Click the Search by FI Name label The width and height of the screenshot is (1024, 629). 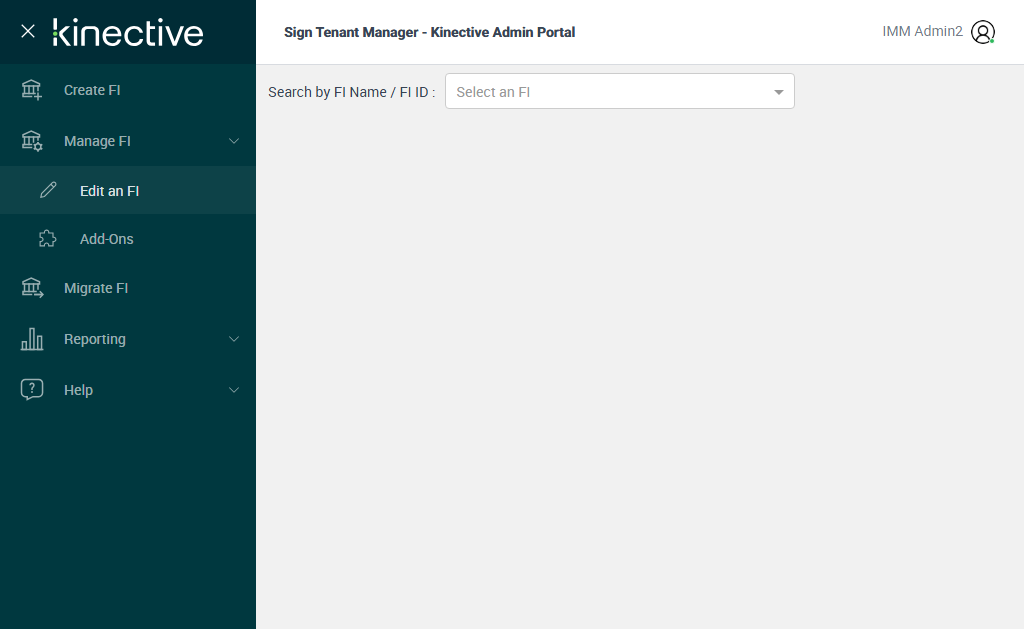tap(351, 92)
